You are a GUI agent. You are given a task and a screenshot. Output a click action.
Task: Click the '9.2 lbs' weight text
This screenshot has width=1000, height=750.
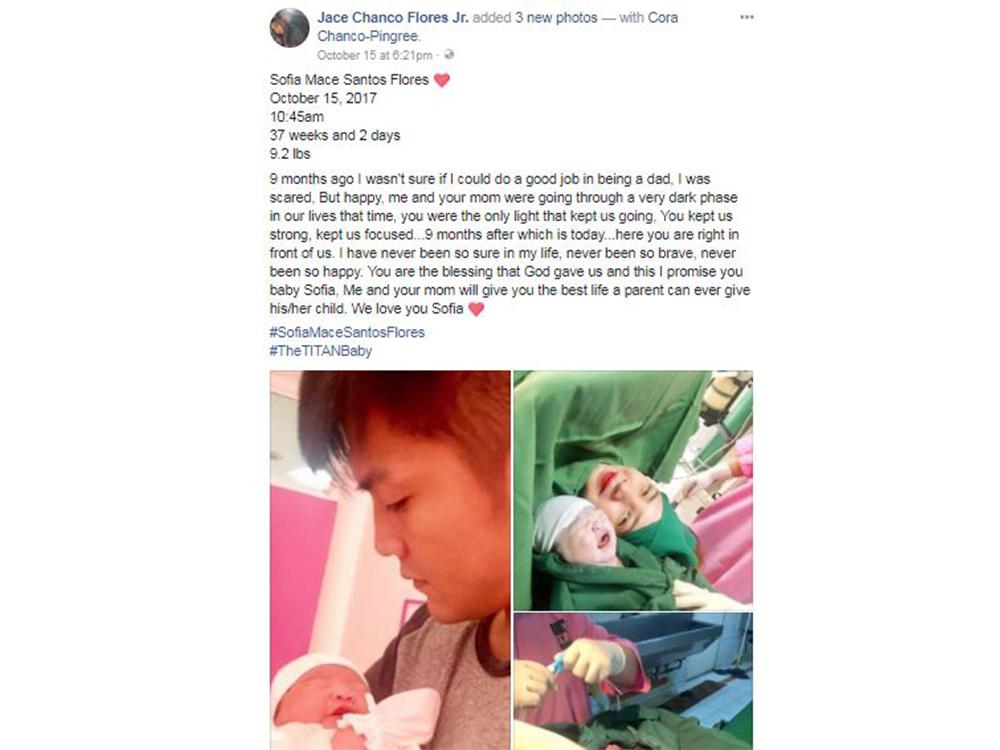point(290,154)
